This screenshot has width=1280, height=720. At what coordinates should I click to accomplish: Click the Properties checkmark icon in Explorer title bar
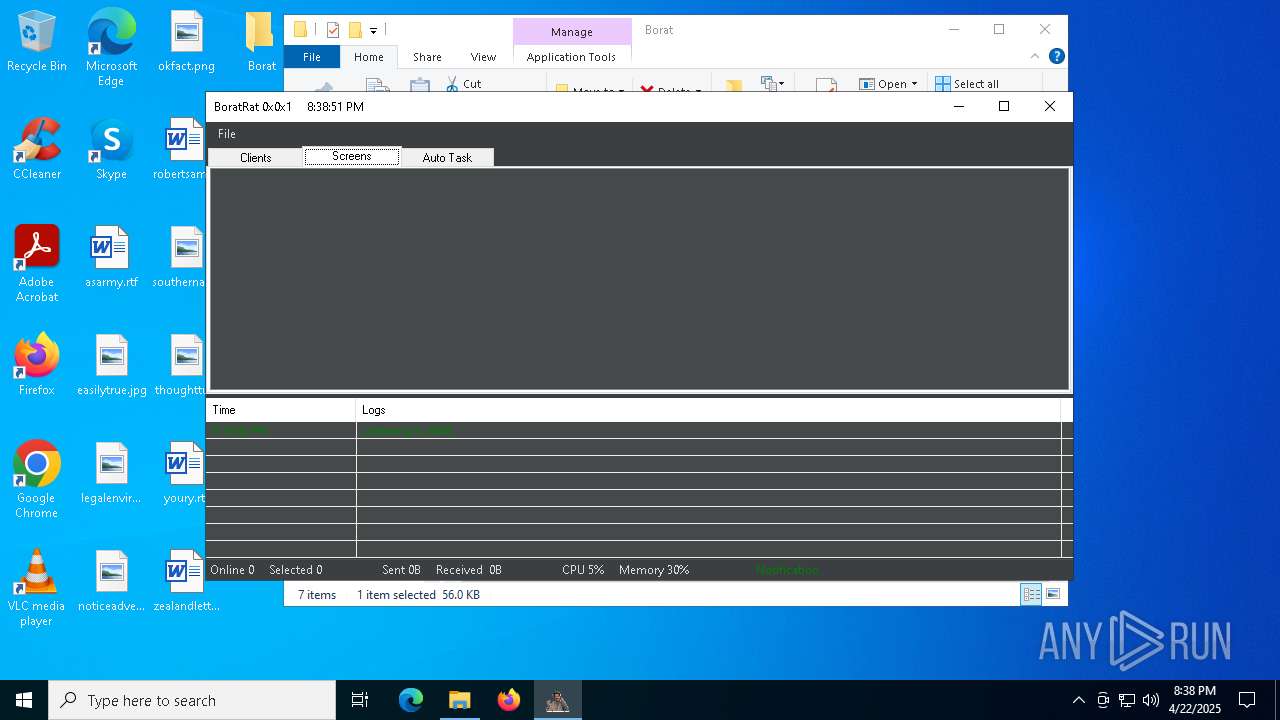333,30
